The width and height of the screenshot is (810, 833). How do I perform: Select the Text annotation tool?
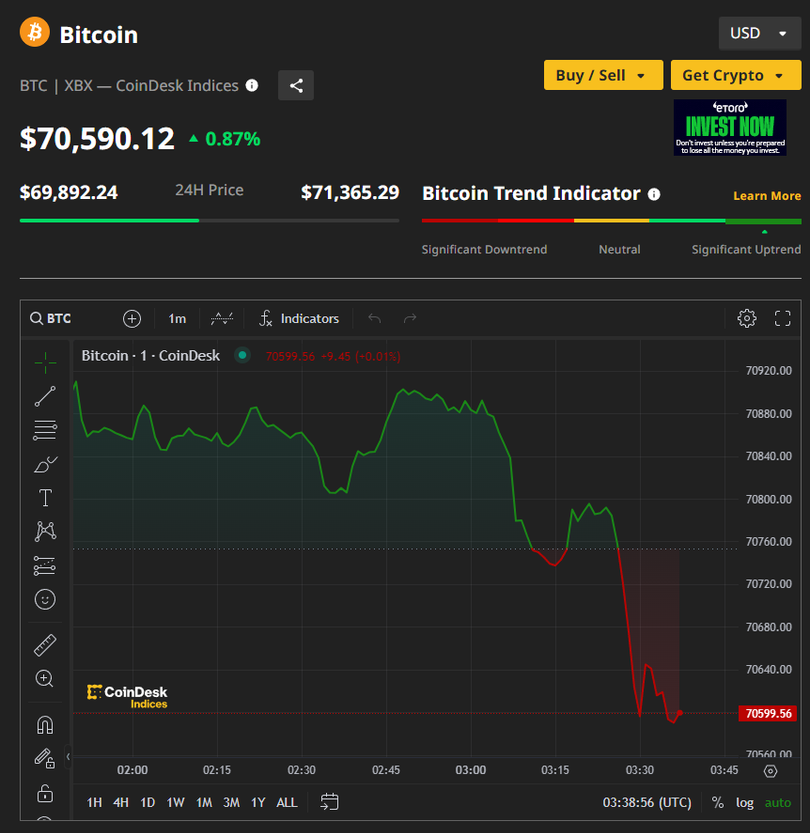click(45, 497)
